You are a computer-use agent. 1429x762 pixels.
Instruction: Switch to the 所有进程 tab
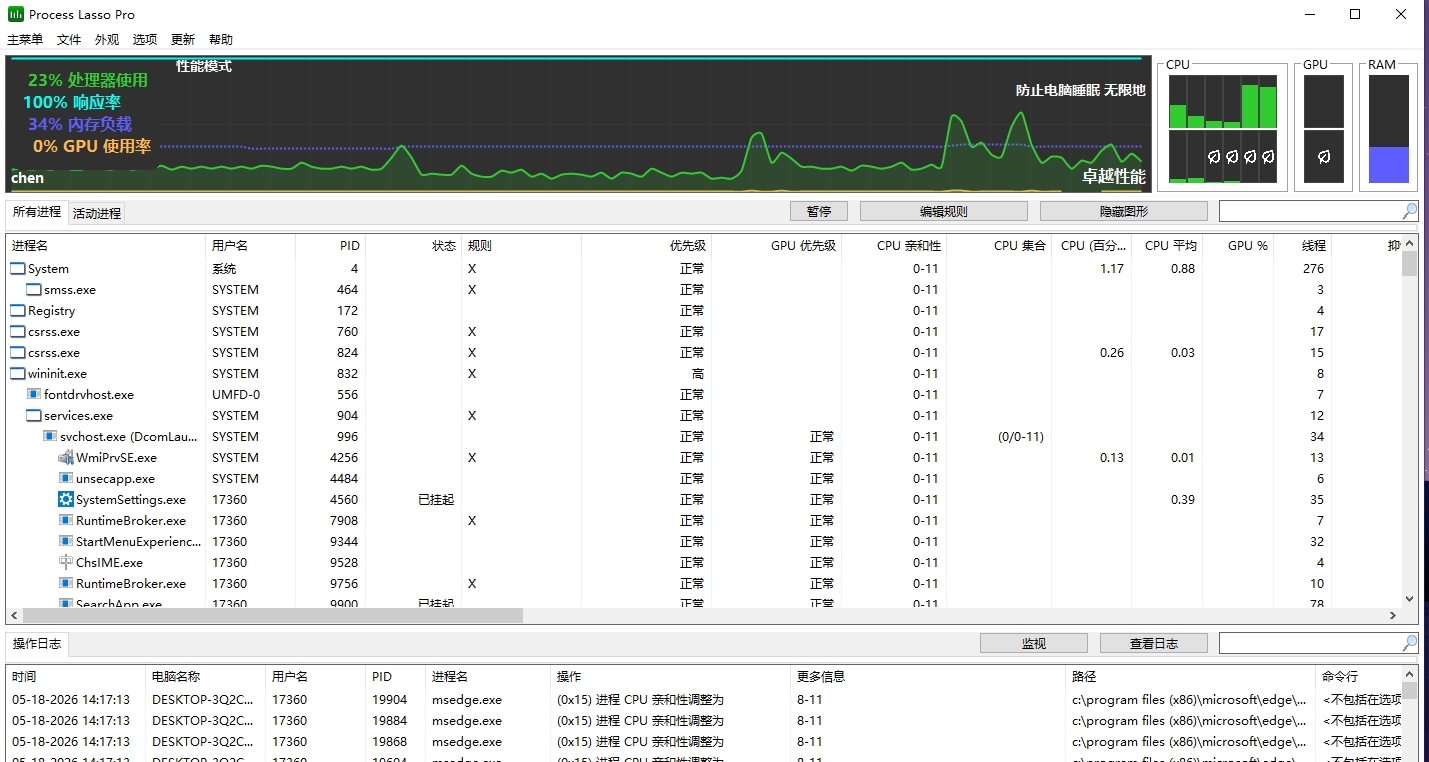[x=37, y=212]
